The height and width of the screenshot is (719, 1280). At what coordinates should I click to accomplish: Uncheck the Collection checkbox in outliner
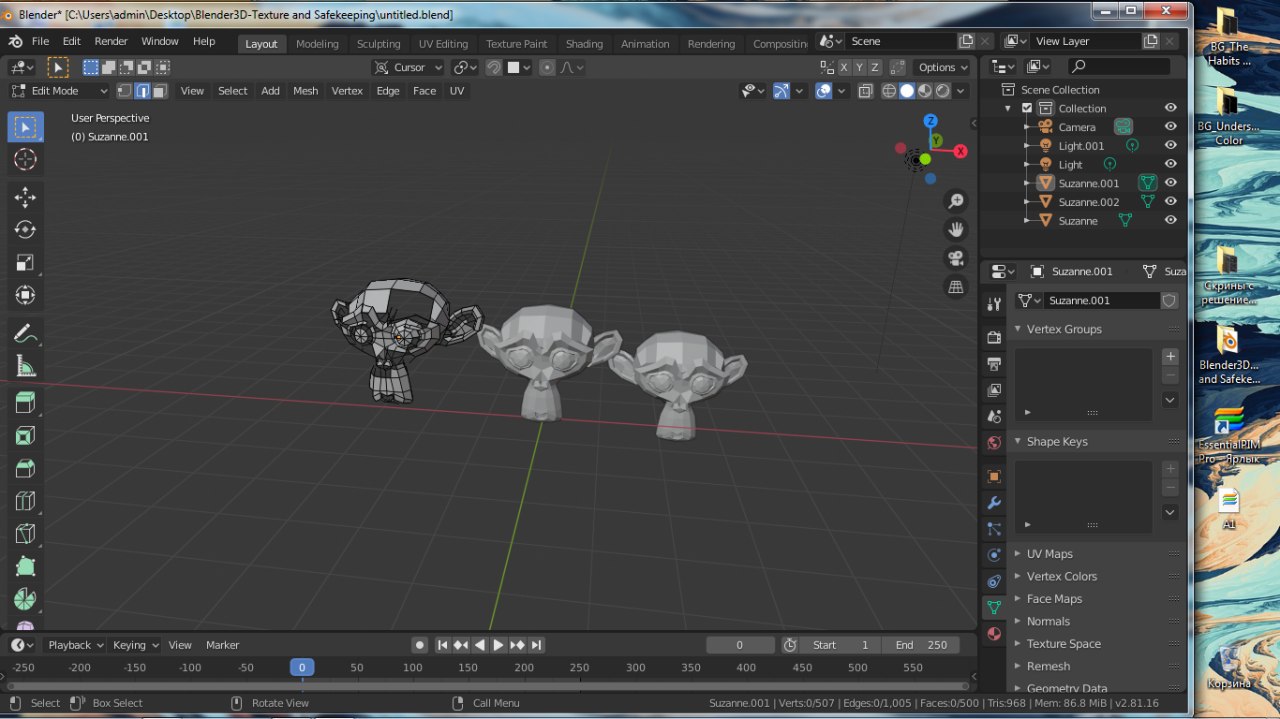pos(1026,108)
